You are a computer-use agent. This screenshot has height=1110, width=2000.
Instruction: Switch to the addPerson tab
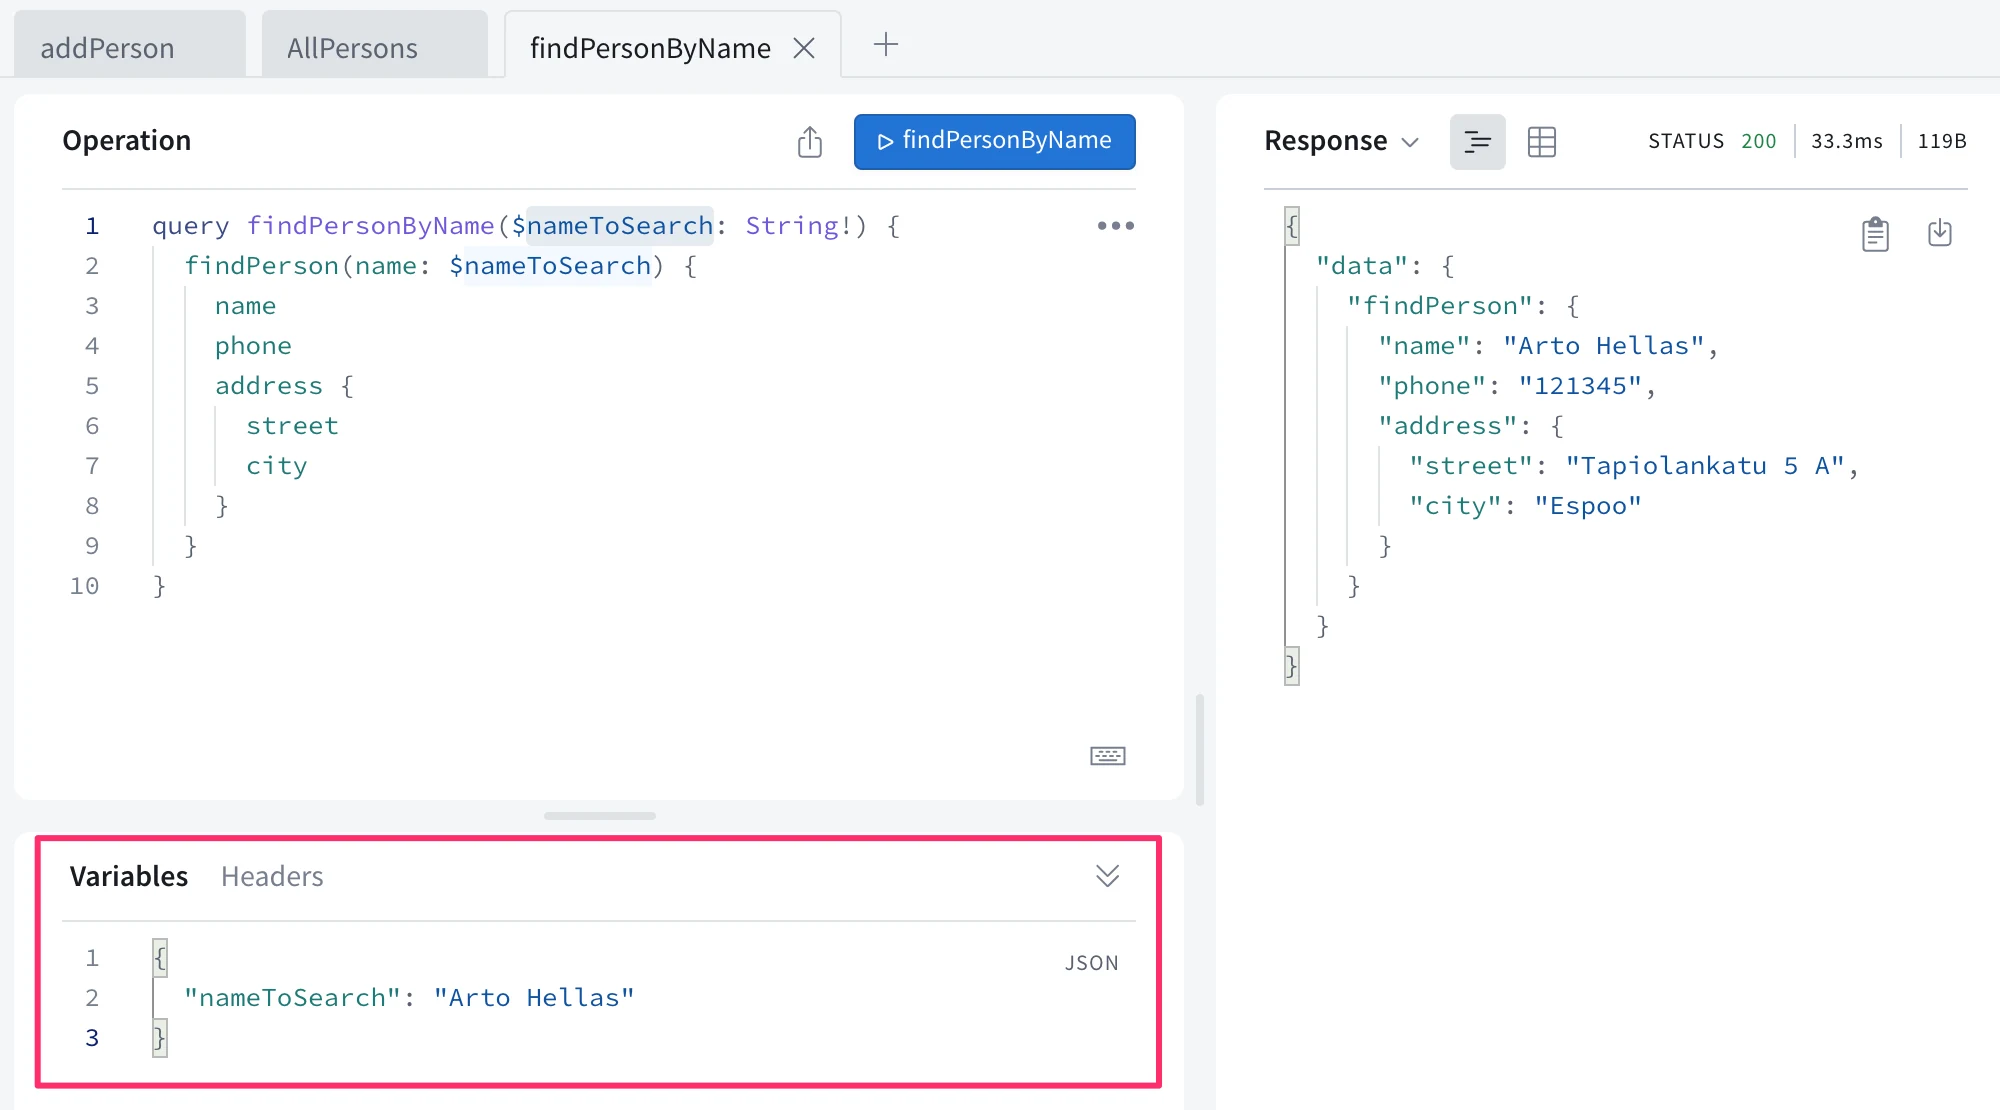[129, 47]
